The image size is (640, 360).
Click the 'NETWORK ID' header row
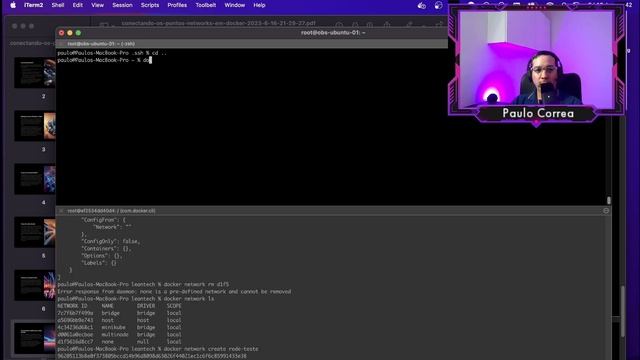pos(120,306)
